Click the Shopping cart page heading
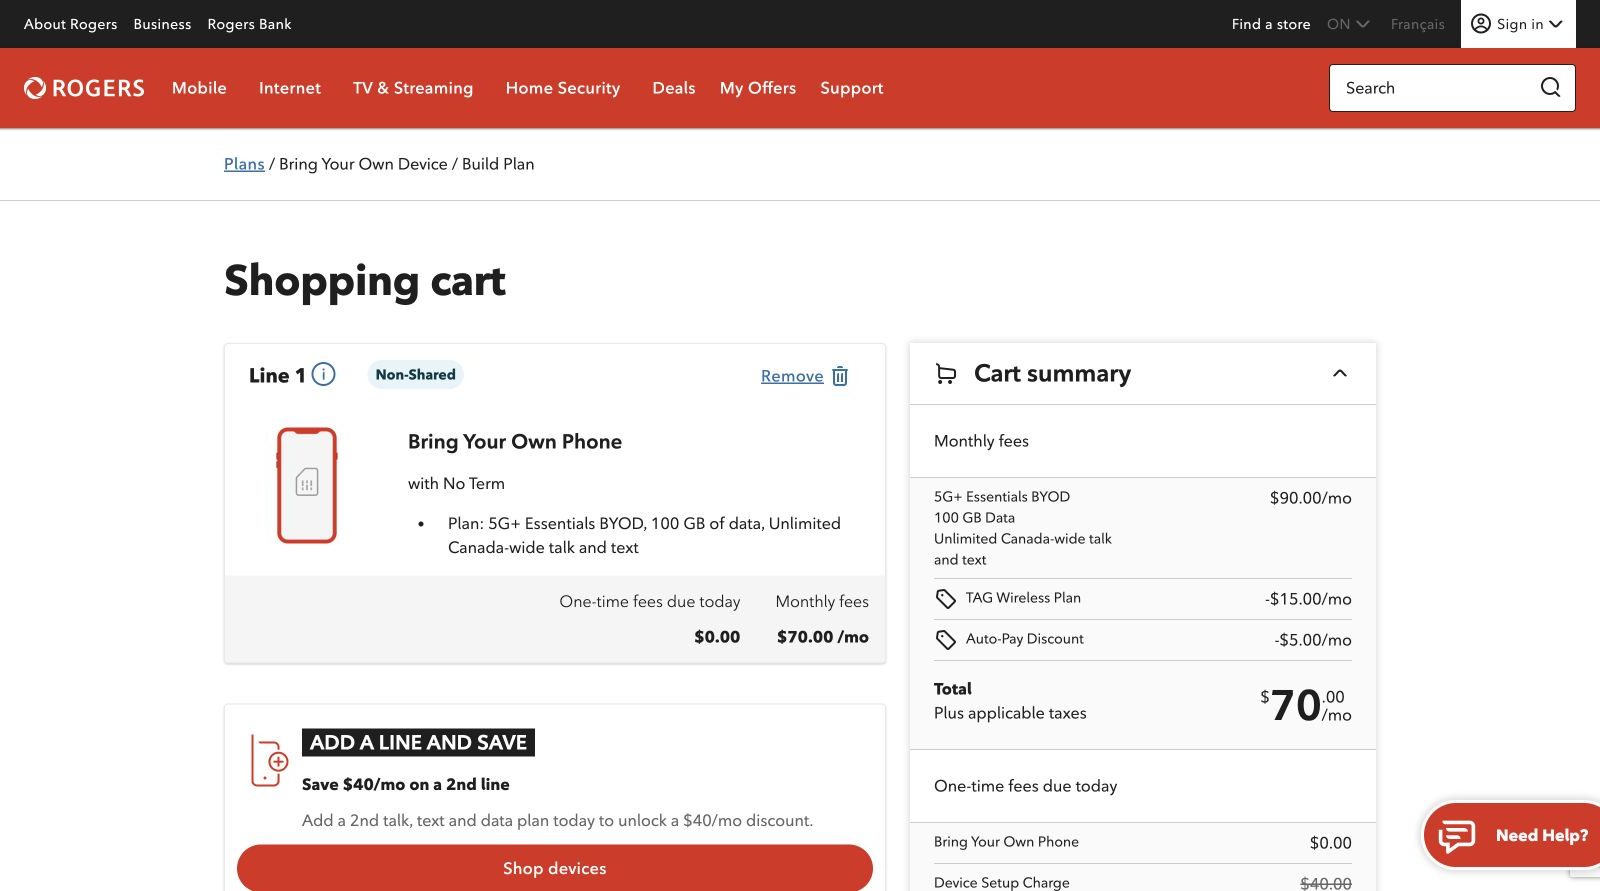Image resolution: width=1600 pixels, height=891 pixels. [x=365, y=282]
